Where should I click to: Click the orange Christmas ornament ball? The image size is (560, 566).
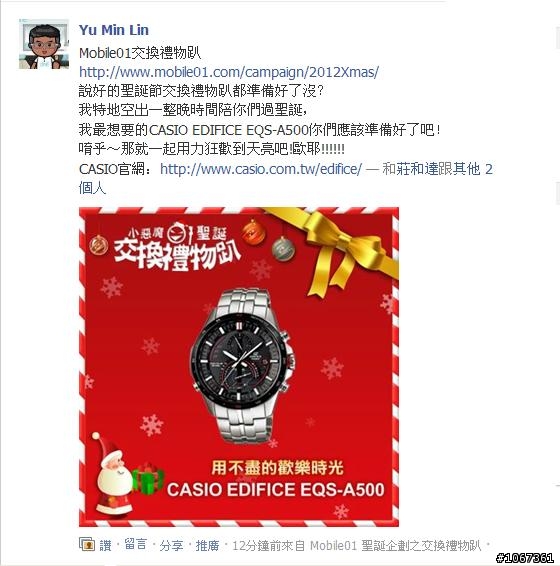point(253,232)
